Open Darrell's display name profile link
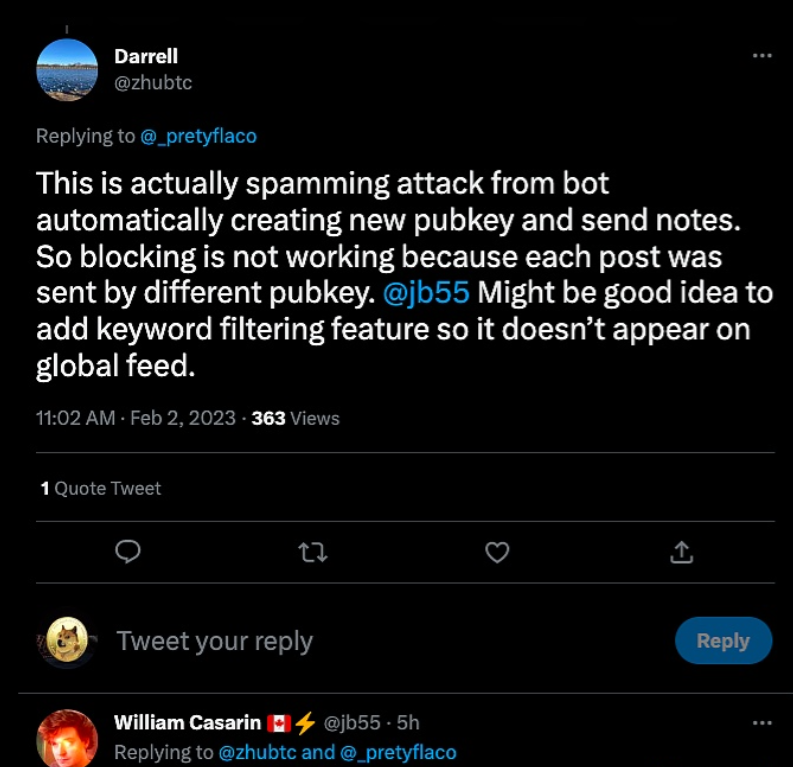The image size is (793, 767). click(146, 57)
